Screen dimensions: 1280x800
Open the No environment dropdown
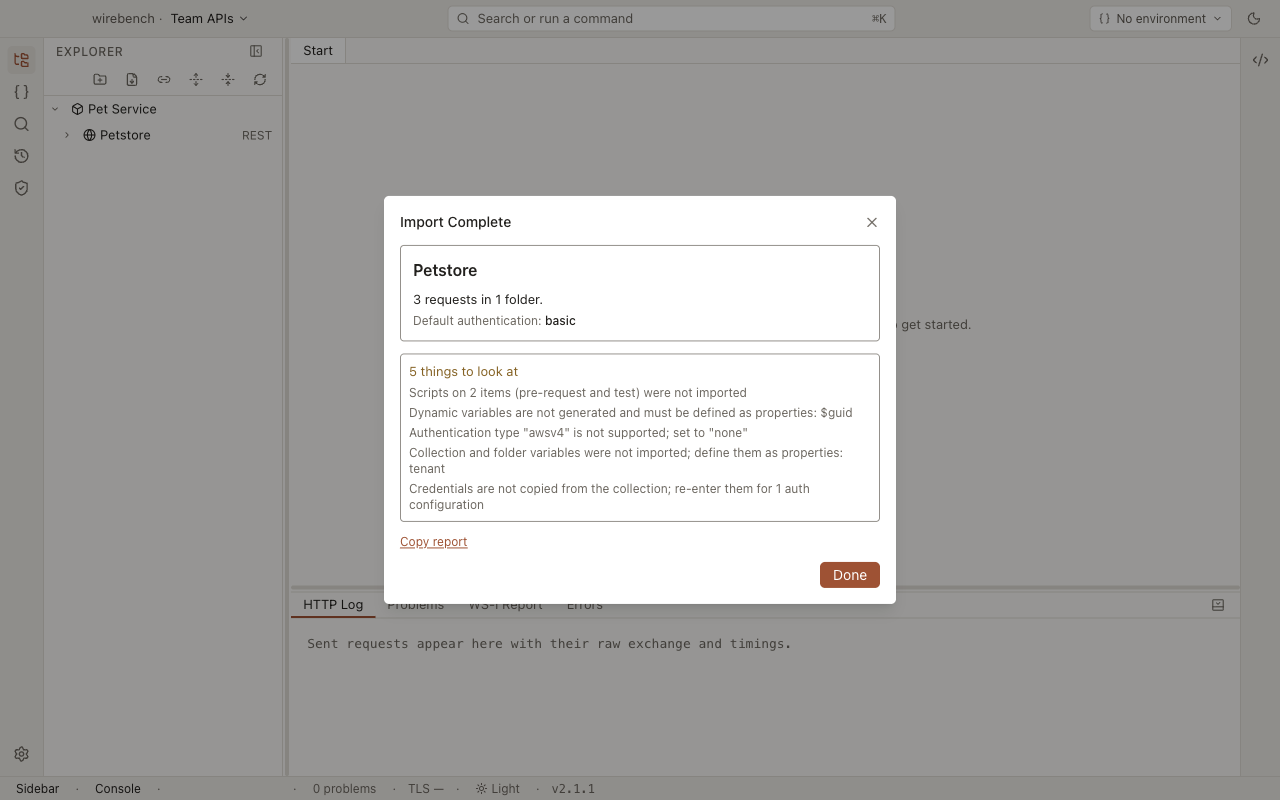point(1161,18)
